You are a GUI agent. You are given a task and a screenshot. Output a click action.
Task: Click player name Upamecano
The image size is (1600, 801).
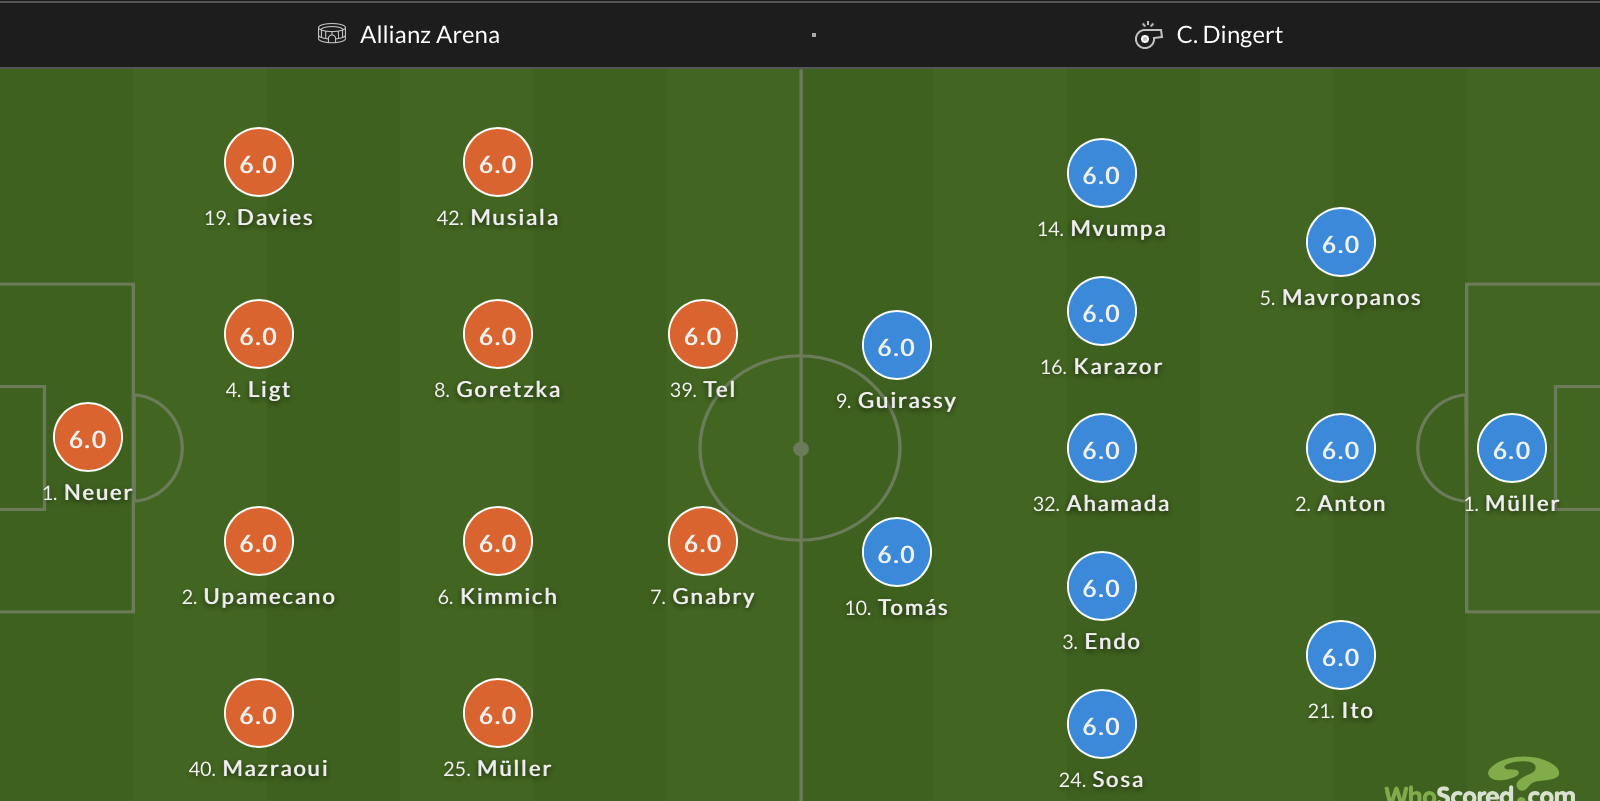pyautogui.click(x=269, y=597)
